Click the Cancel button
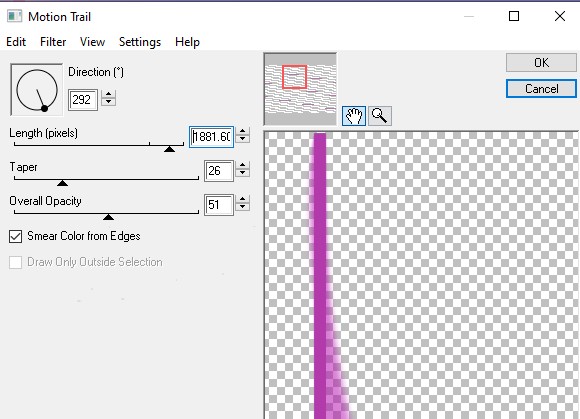580x419 pixels. (x=541, y=89)
